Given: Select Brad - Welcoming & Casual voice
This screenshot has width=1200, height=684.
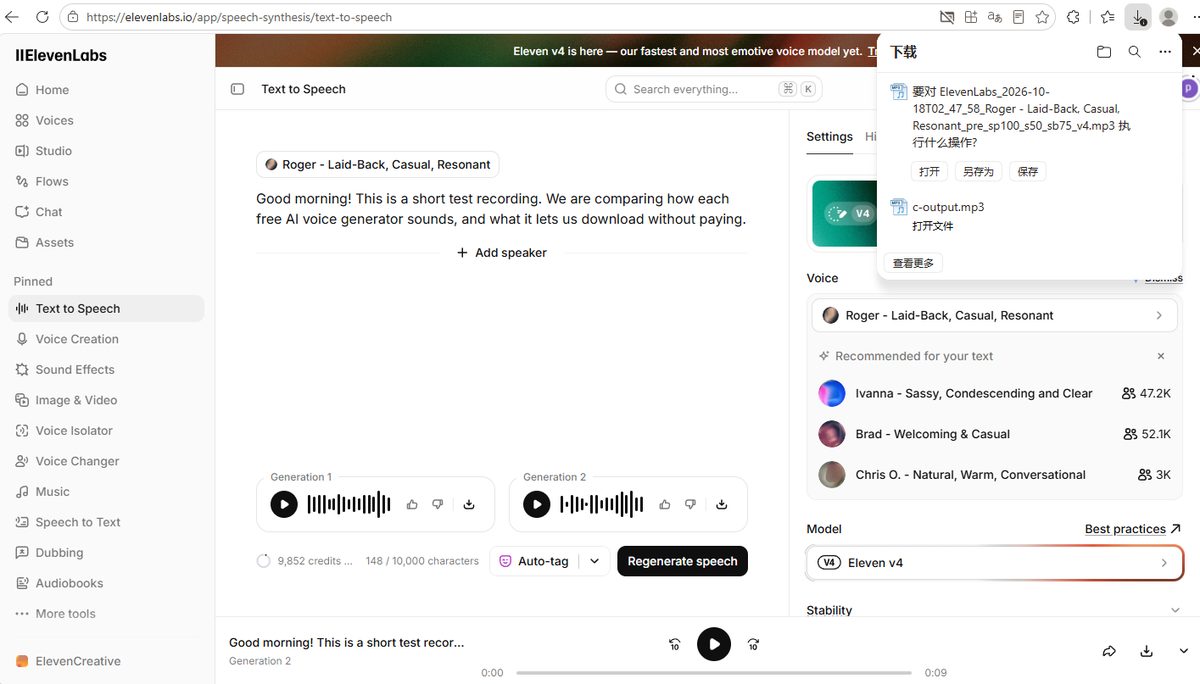Looking at the screenshot, I should [994, 434].
